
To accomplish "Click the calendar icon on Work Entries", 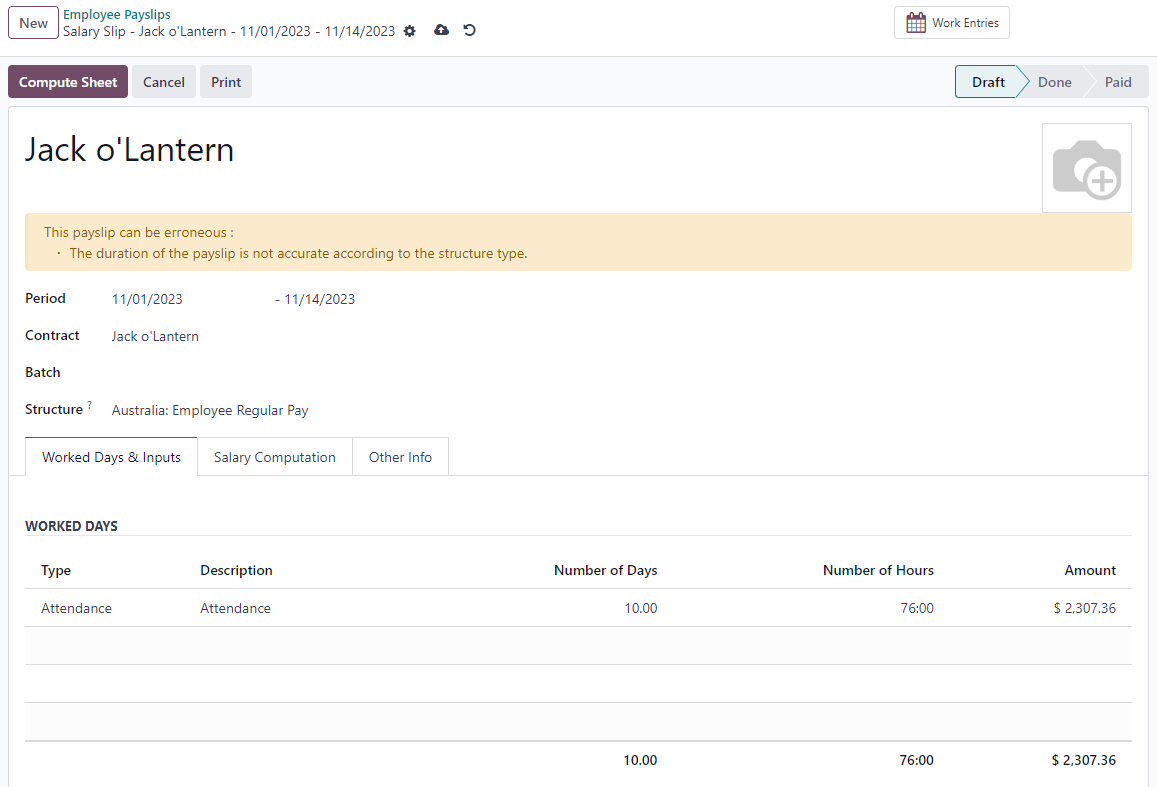I will point(915,21).
